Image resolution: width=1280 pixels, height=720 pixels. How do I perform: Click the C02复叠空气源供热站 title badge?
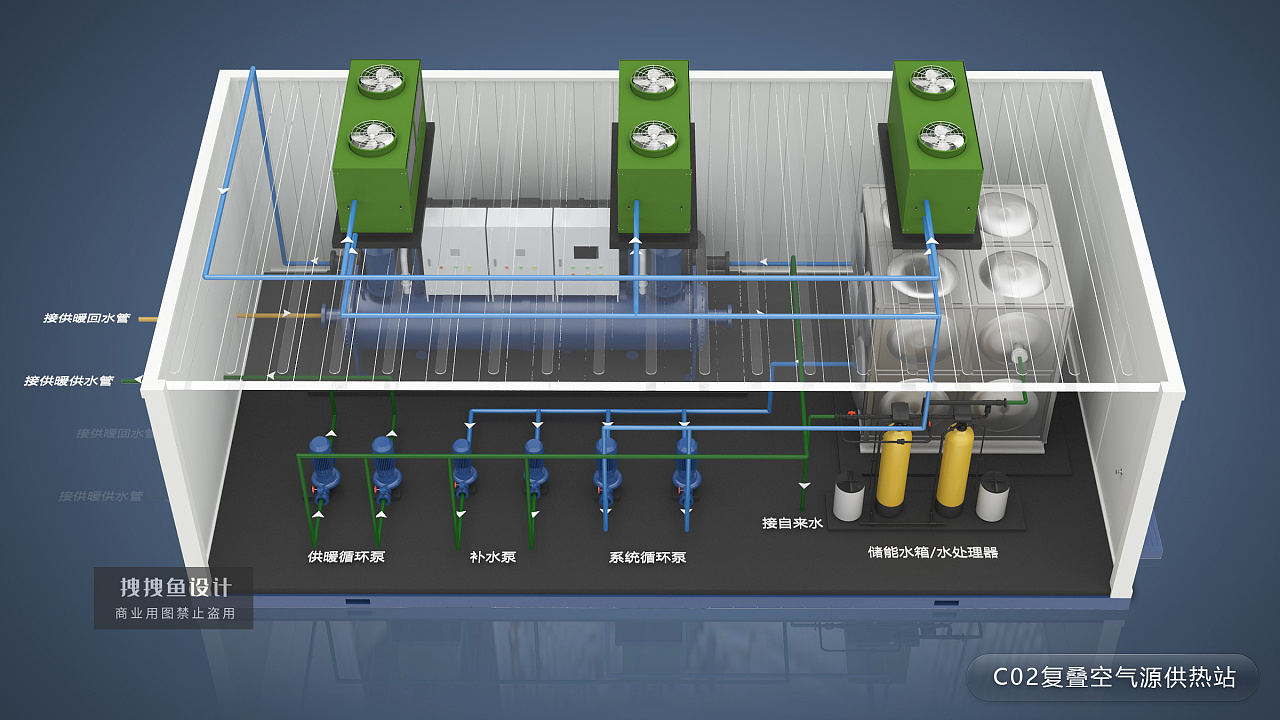click(x=1113, y=677)
